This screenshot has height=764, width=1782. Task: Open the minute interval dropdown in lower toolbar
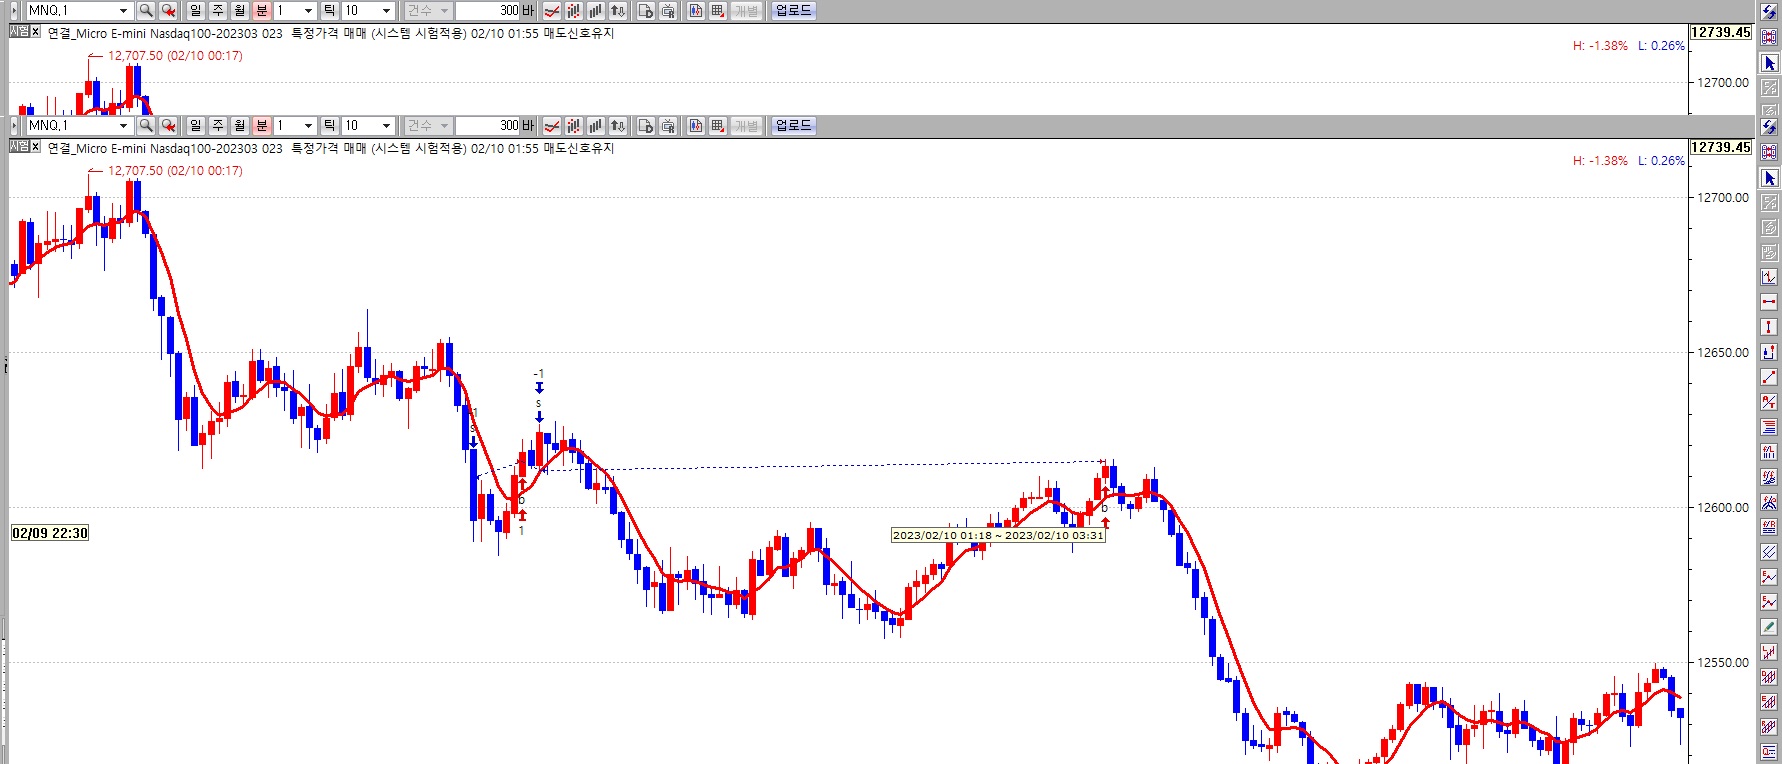pyautogui.click(x=308, y=126)
